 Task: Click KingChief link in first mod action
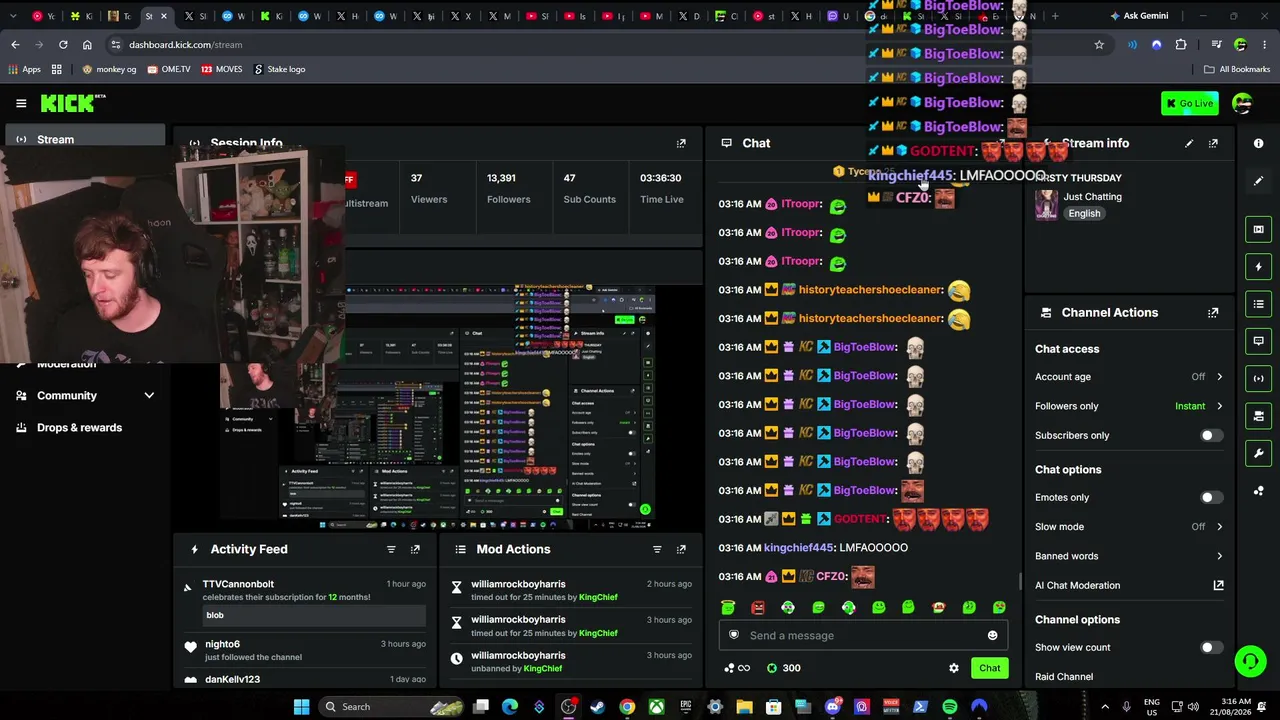click(598, 597)
